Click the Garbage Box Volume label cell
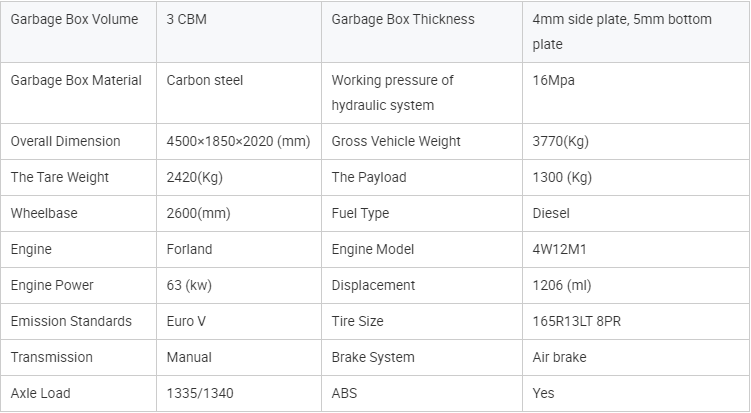The height and width of the screenshot is (413, 751). 79,32
